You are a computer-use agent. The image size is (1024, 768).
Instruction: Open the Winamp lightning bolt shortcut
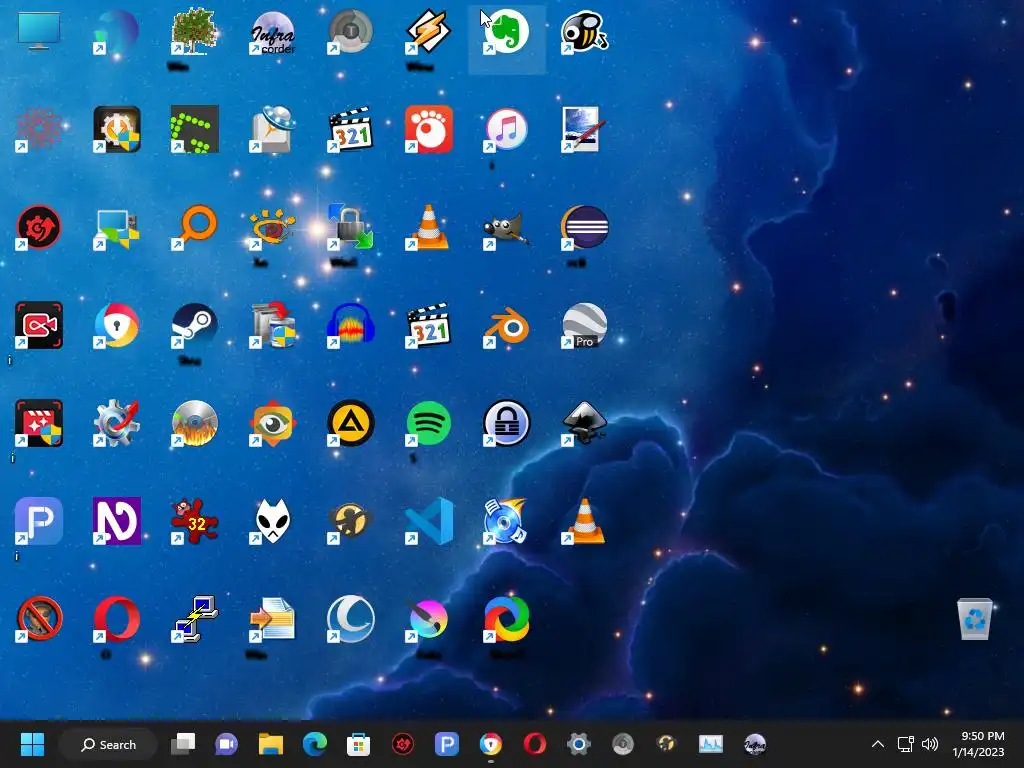point(428,31)
